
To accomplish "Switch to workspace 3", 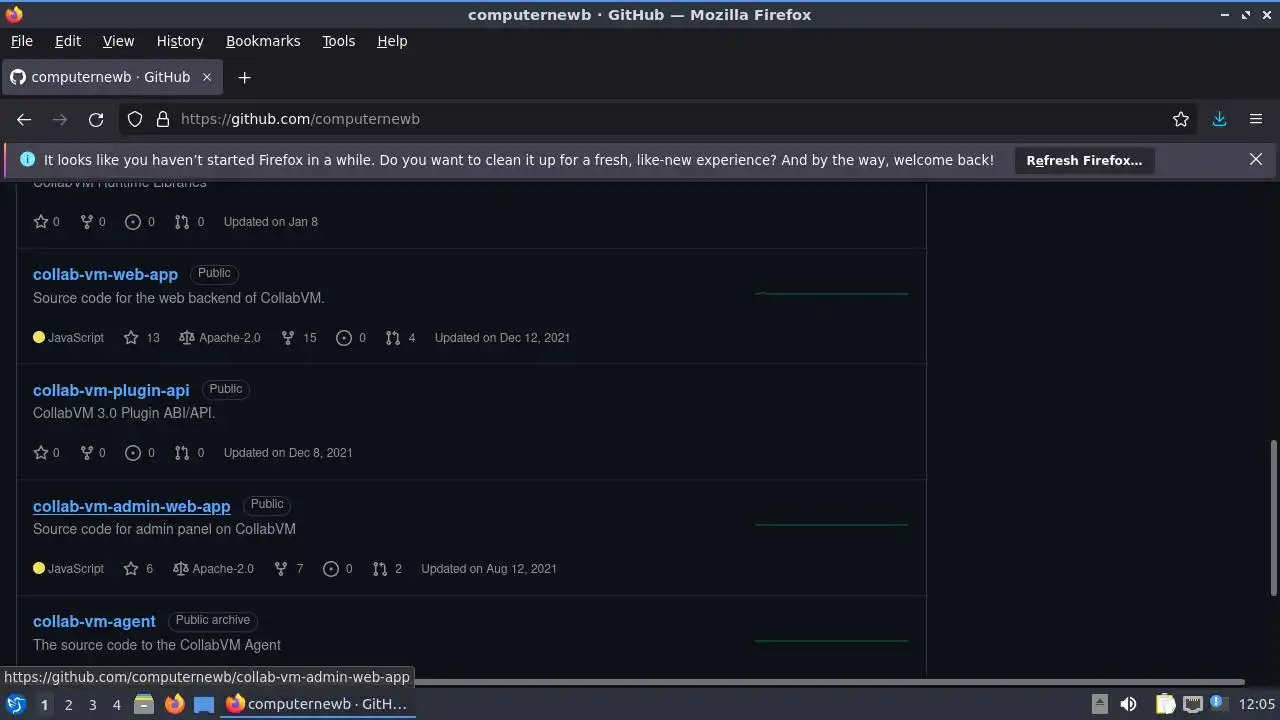I will pyautogui.click(x=92, y=704).
